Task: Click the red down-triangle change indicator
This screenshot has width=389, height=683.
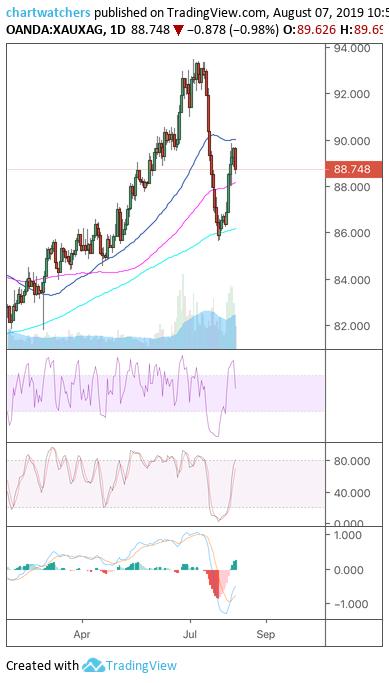Action: 178,31
